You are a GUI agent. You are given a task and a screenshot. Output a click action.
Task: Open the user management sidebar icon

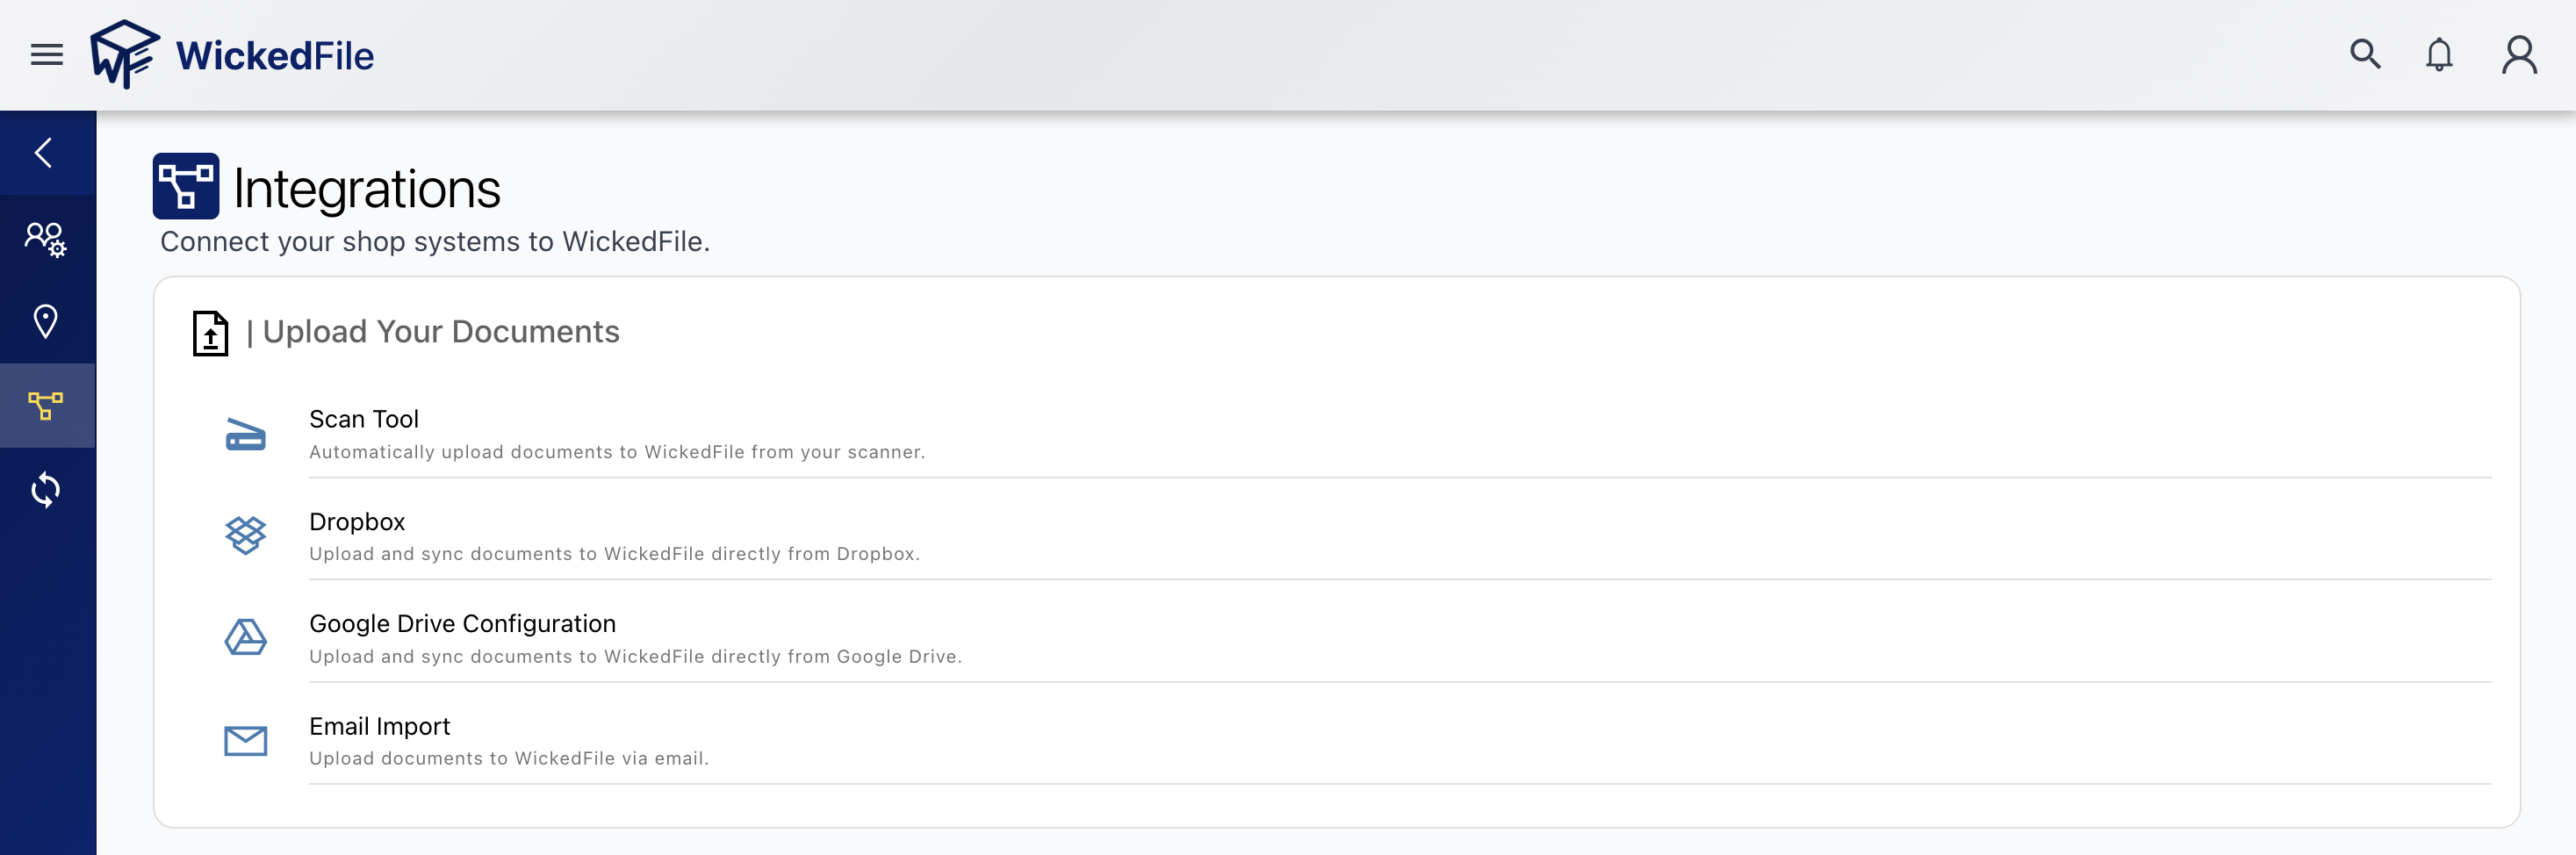(x=44, y=238)
